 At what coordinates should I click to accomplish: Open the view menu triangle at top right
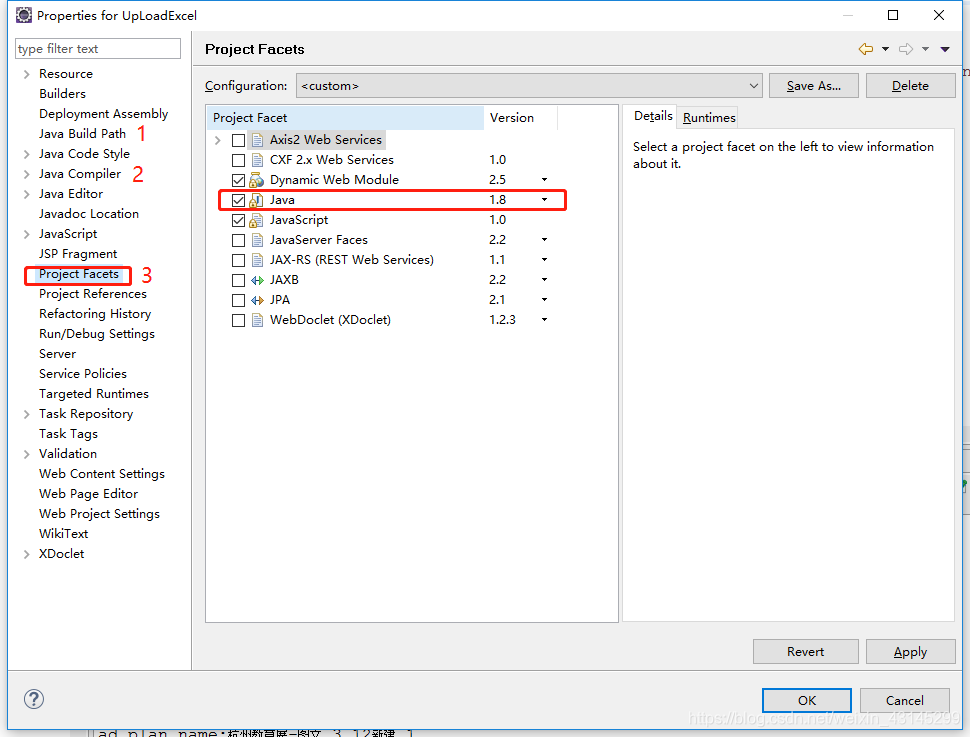[x=944, y=48]
